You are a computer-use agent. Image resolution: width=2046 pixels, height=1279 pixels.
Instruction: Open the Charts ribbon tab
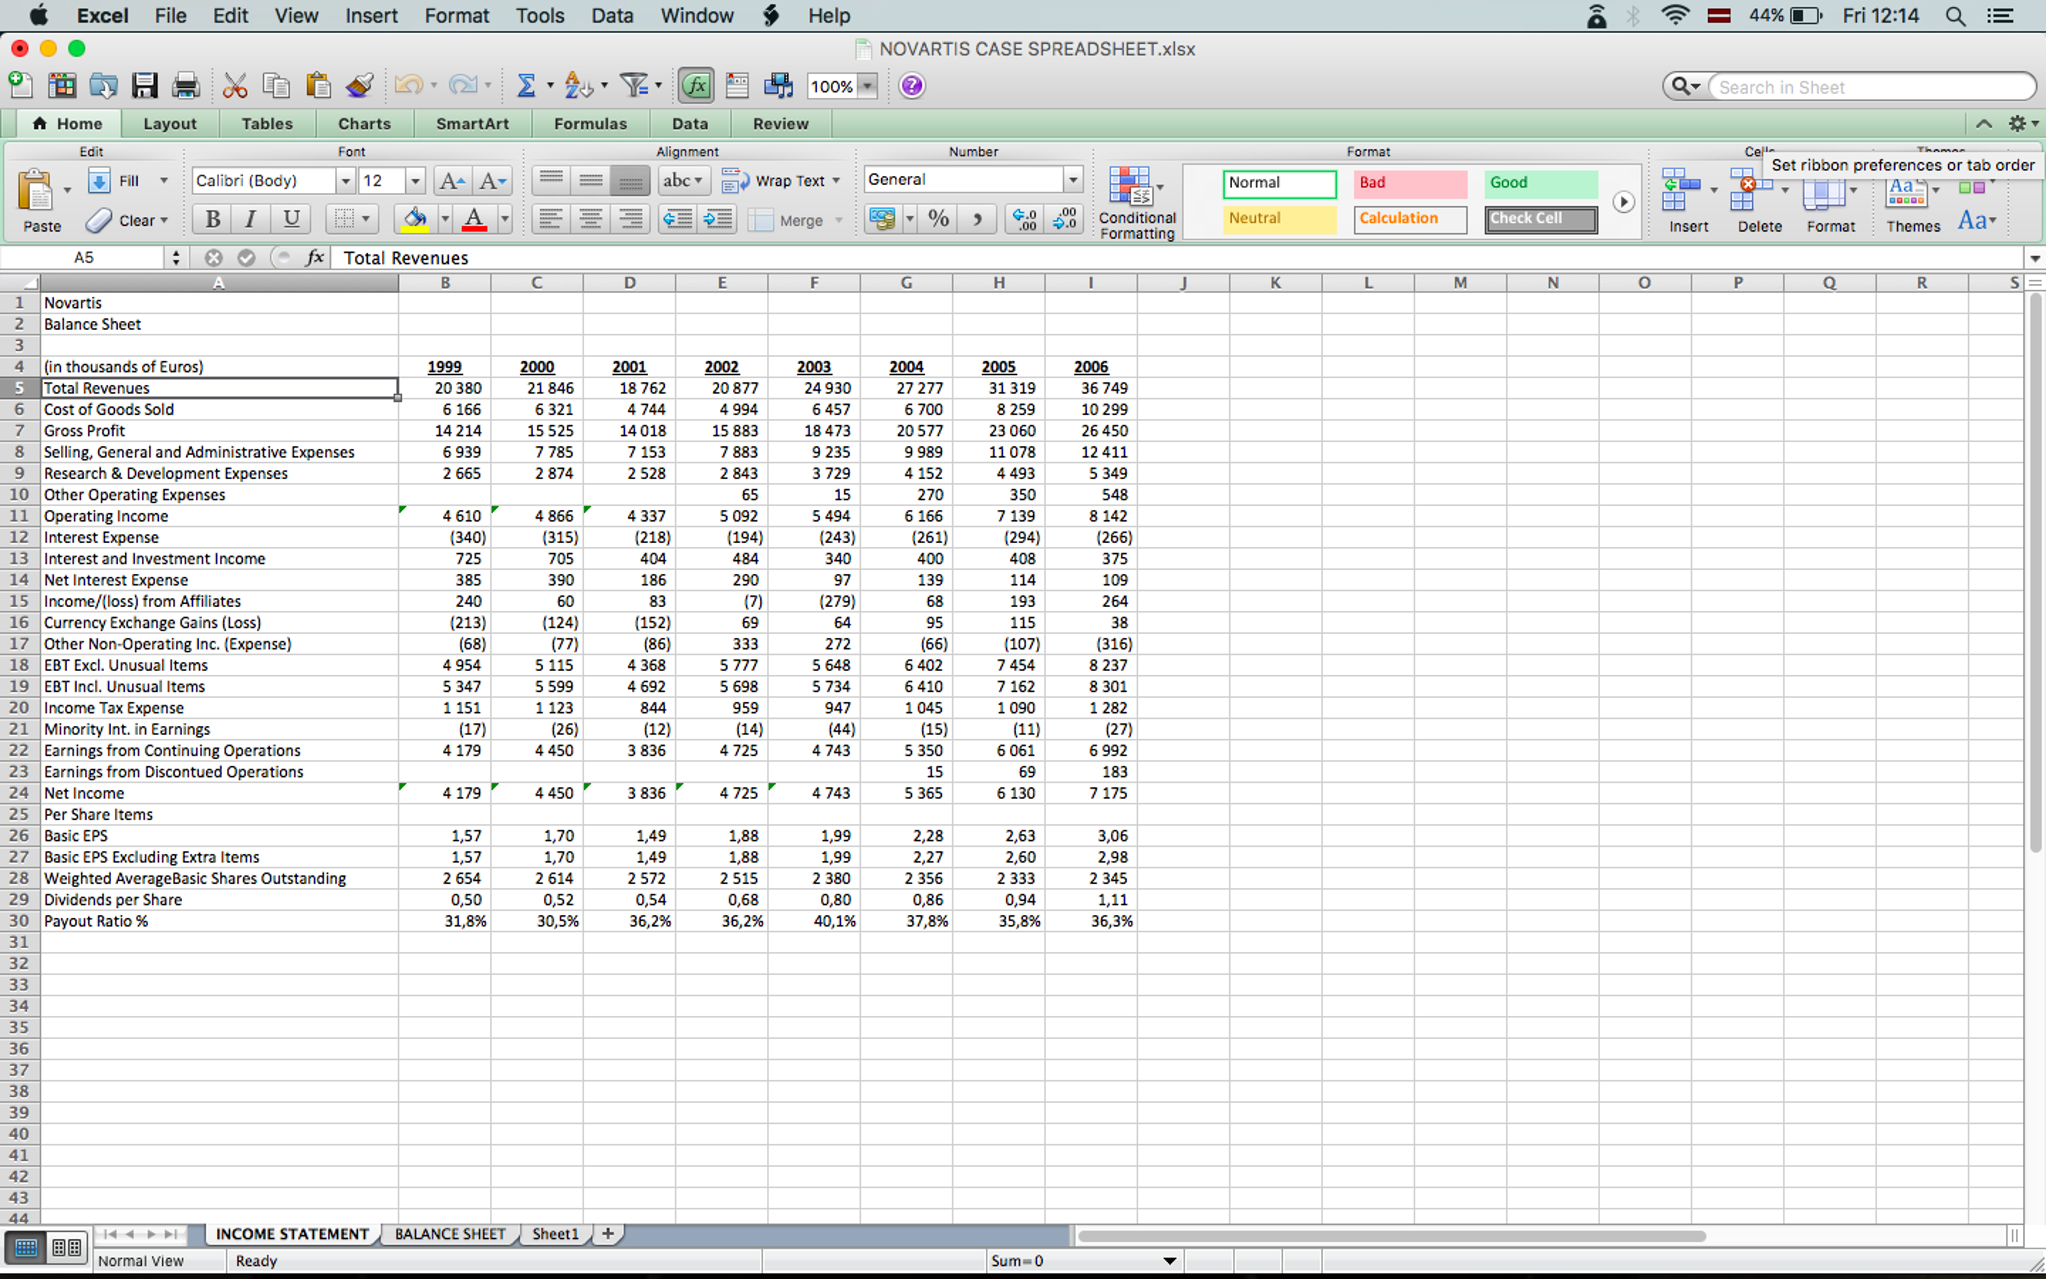tap(364, 124)
